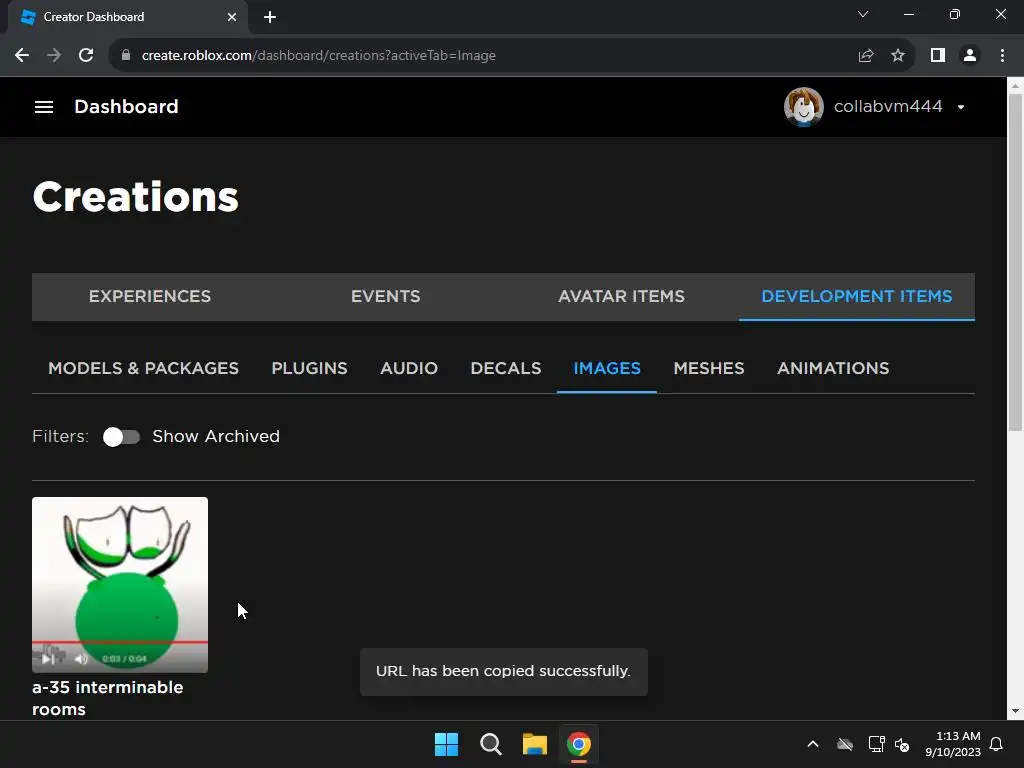Open the Meshes sub-tab
The height and width of the screenshot is (768, 1024).
tap(709, 368)
